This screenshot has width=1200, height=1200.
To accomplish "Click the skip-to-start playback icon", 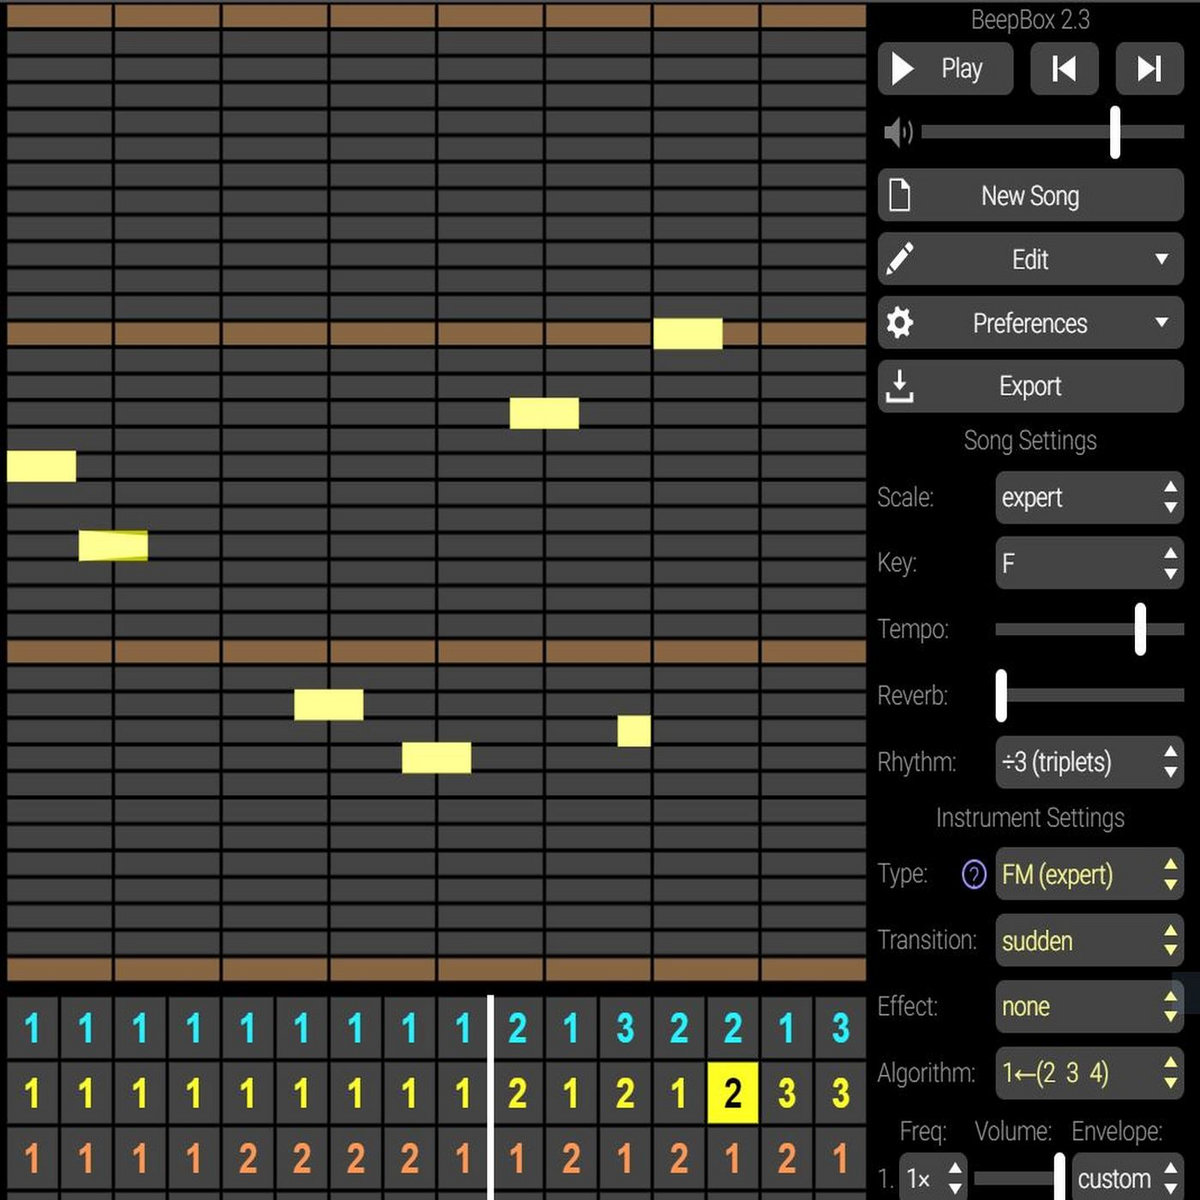I will [1064, 68].
